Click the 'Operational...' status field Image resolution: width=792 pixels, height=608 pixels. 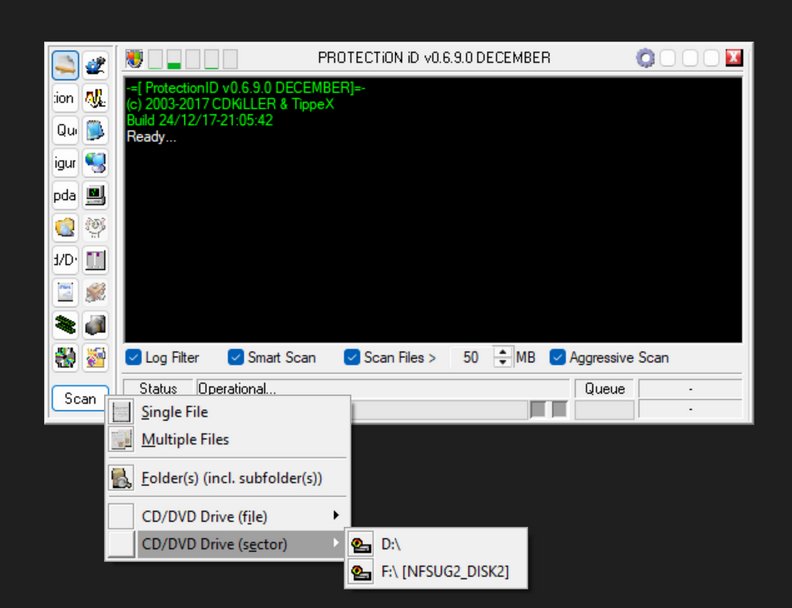coord(382,388)
